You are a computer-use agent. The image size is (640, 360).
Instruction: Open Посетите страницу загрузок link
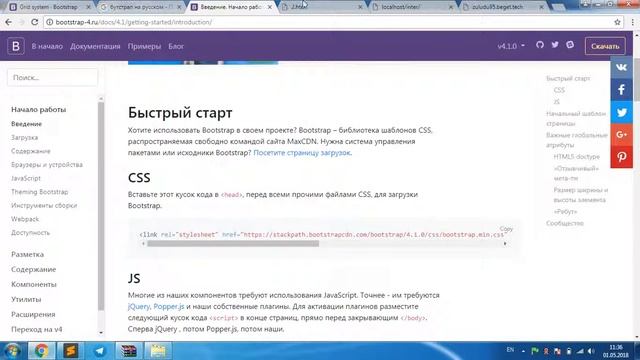pos(302,153)
